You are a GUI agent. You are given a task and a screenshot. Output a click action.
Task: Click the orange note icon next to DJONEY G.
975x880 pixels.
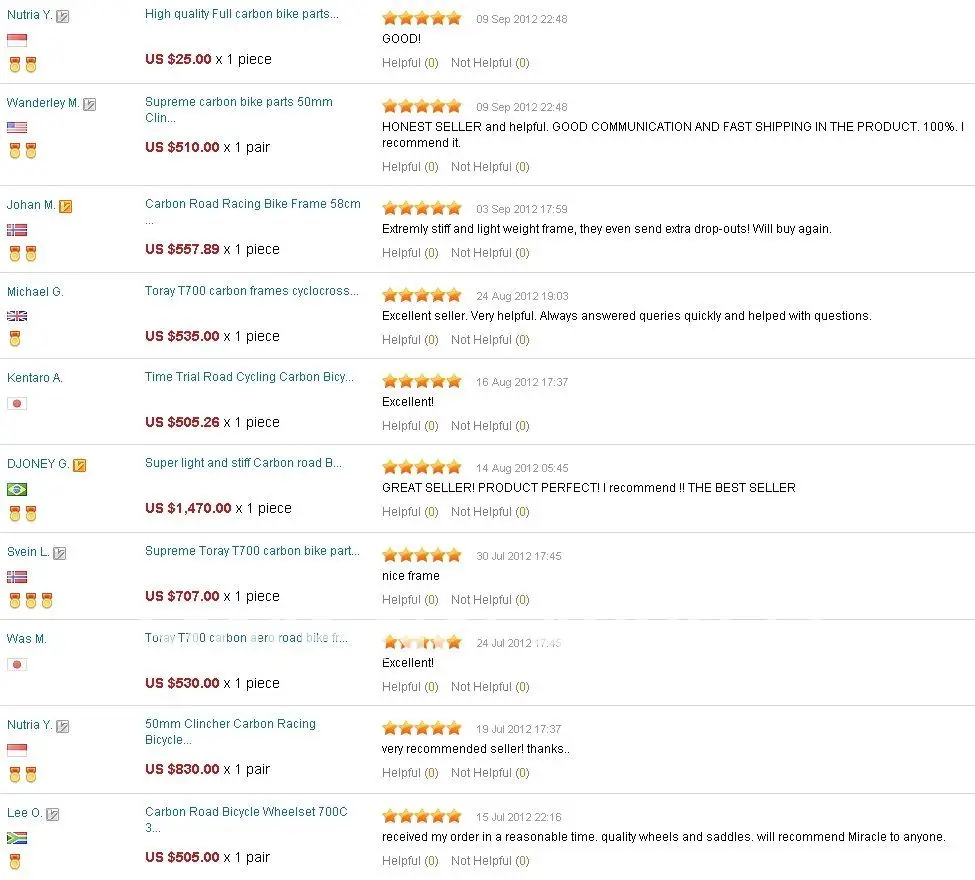point(80,465)
